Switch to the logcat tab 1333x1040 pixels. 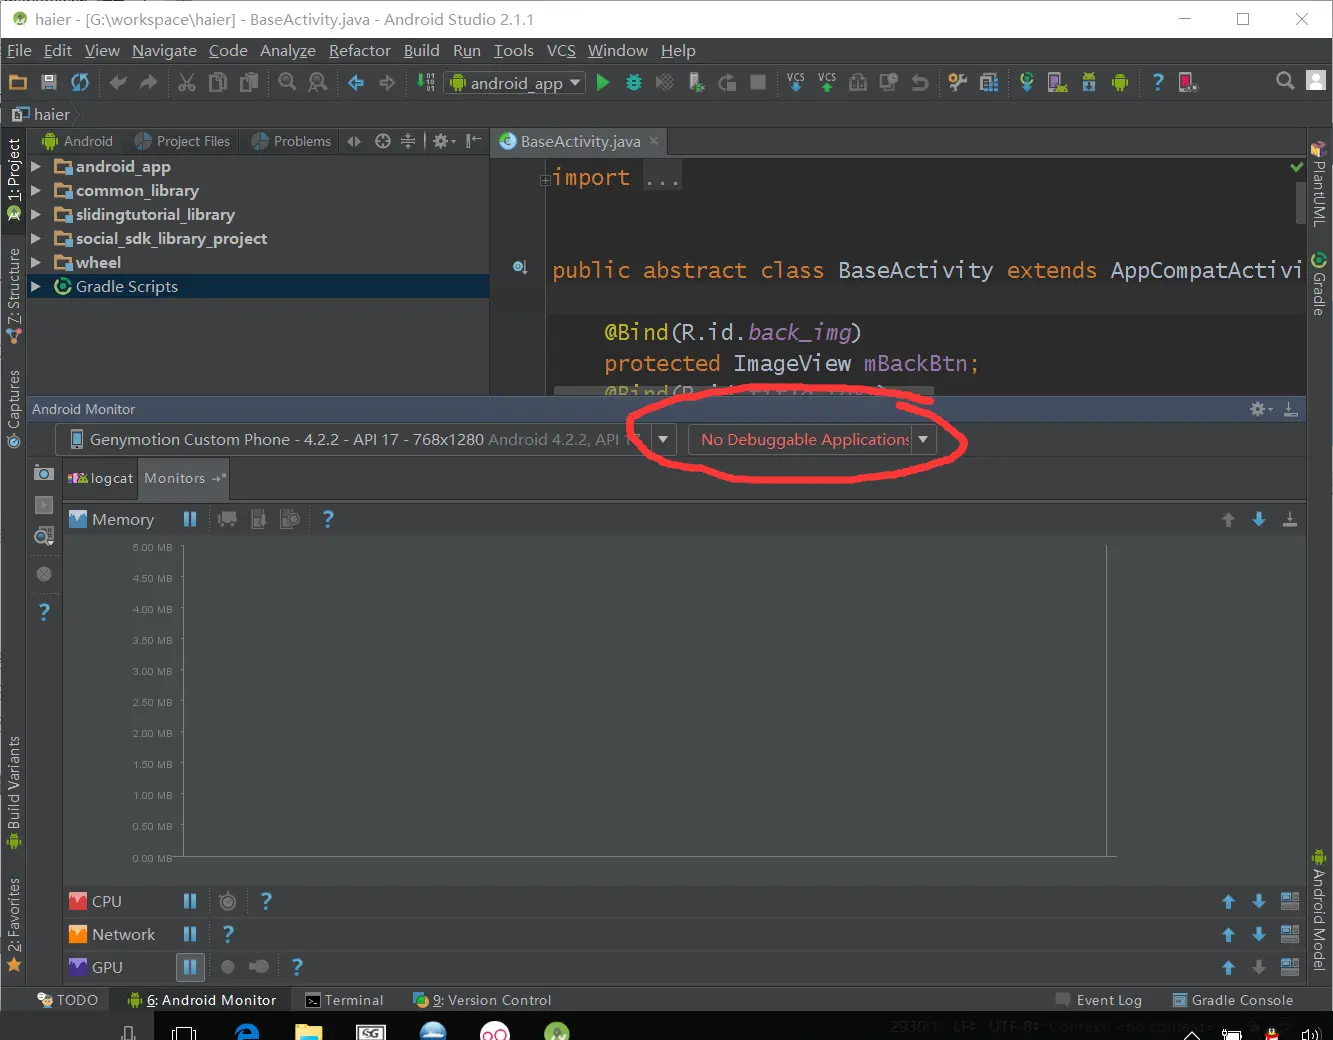click(x=101, y=478)
